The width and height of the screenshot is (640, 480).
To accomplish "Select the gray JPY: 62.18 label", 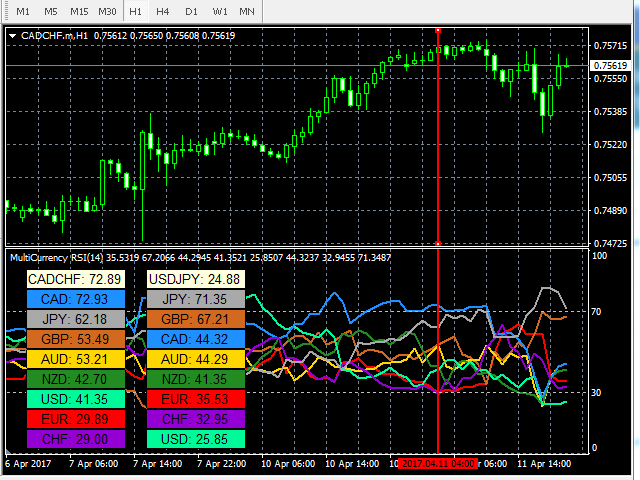I will click(x=75, y=319).
